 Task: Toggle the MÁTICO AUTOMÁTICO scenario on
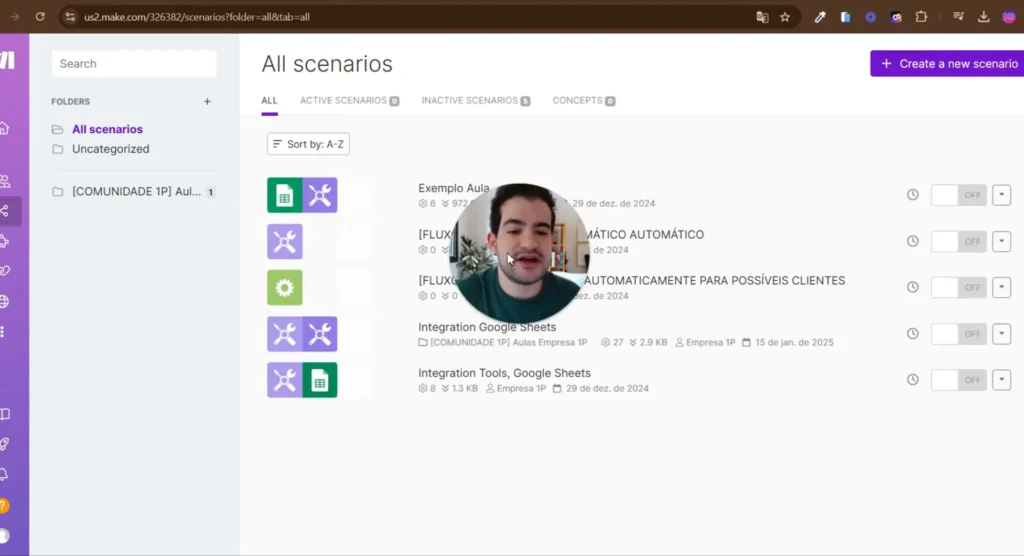(x=959, y=241)
